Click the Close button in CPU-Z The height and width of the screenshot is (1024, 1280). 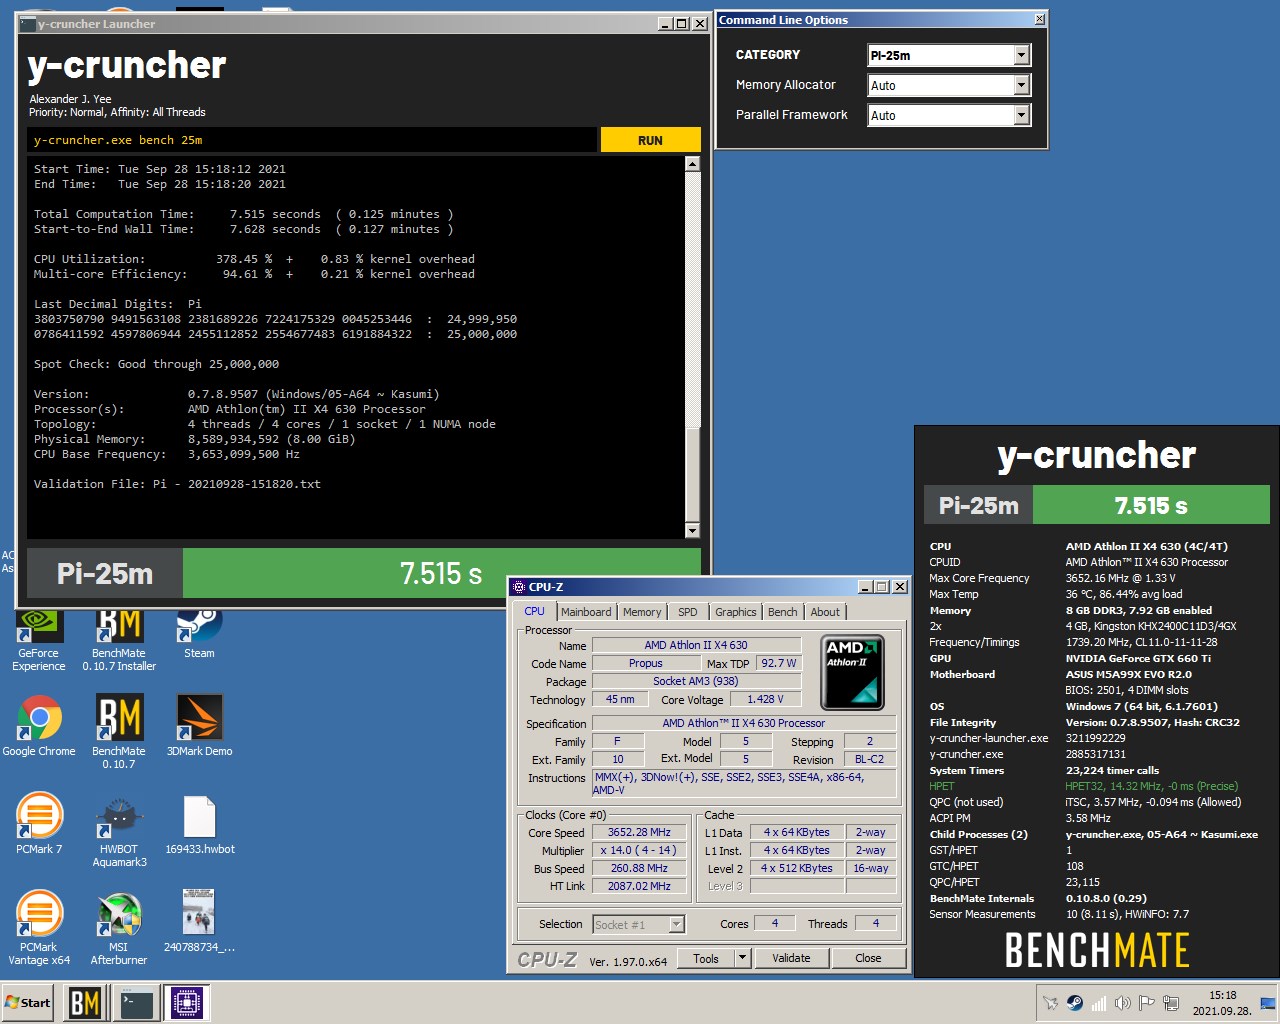click(x=868, y=958)
